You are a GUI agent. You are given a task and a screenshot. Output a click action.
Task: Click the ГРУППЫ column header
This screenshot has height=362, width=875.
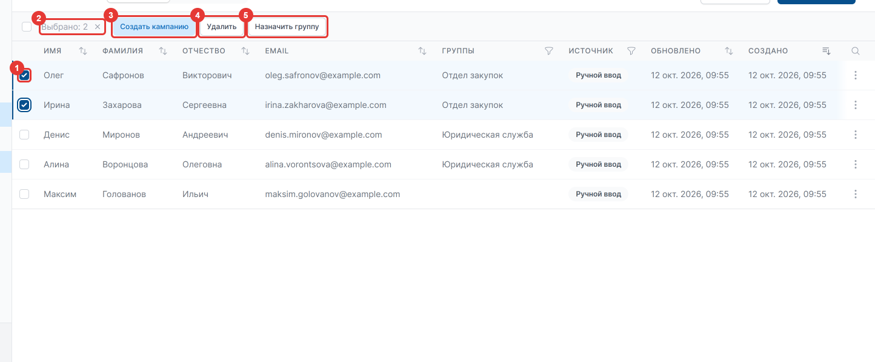(458, 51)
